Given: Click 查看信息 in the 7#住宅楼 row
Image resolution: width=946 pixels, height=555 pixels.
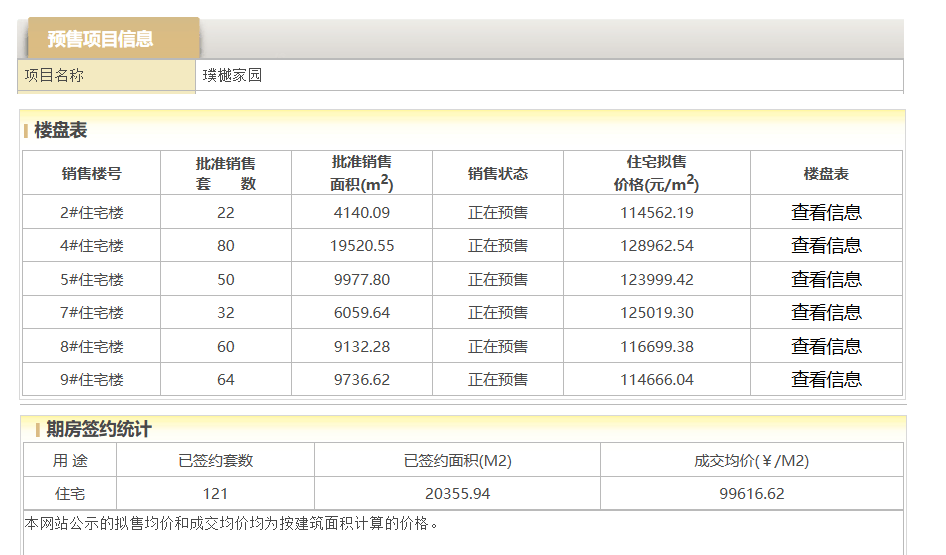Looking at the screenshot, I should pos(826,313).
